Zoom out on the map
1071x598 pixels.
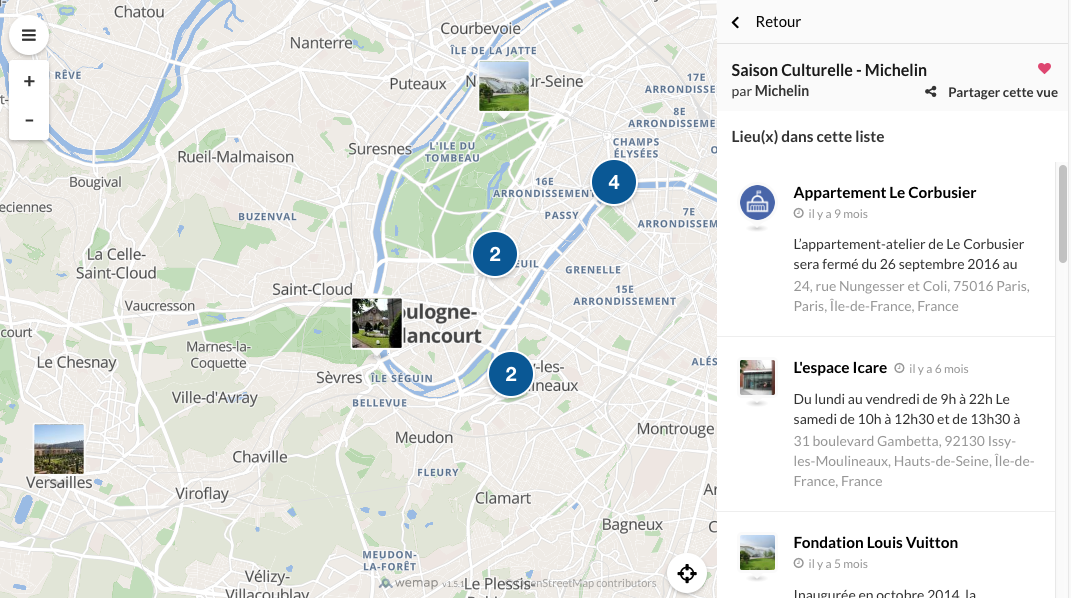[29, 120]
